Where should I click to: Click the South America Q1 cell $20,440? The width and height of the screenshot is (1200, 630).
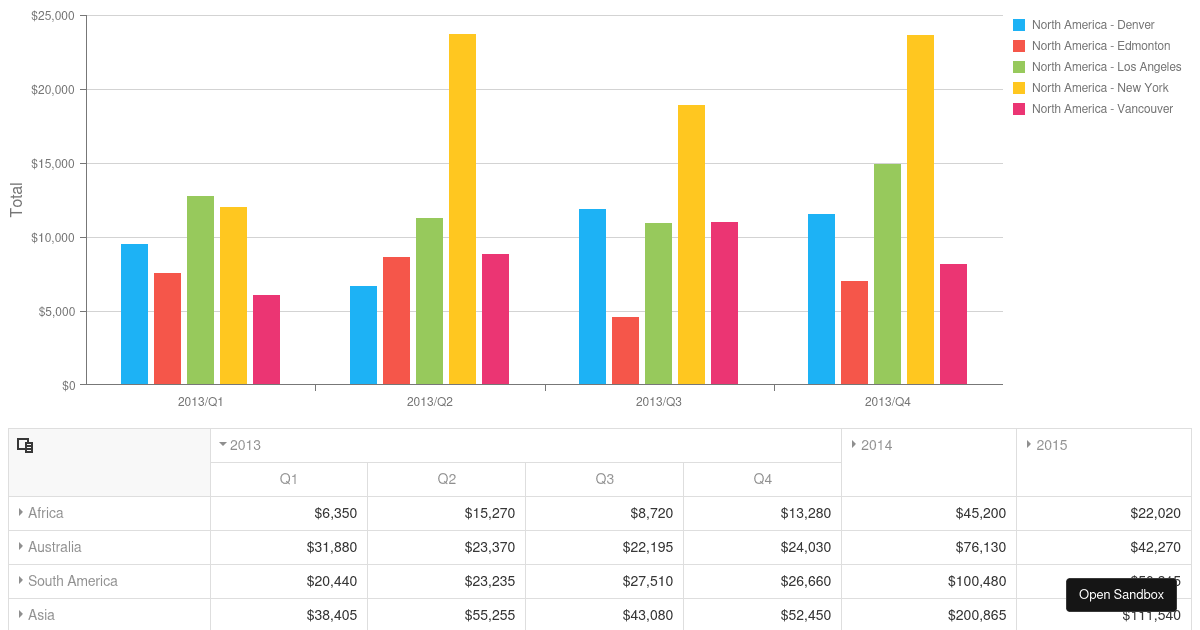pos(289,581)
